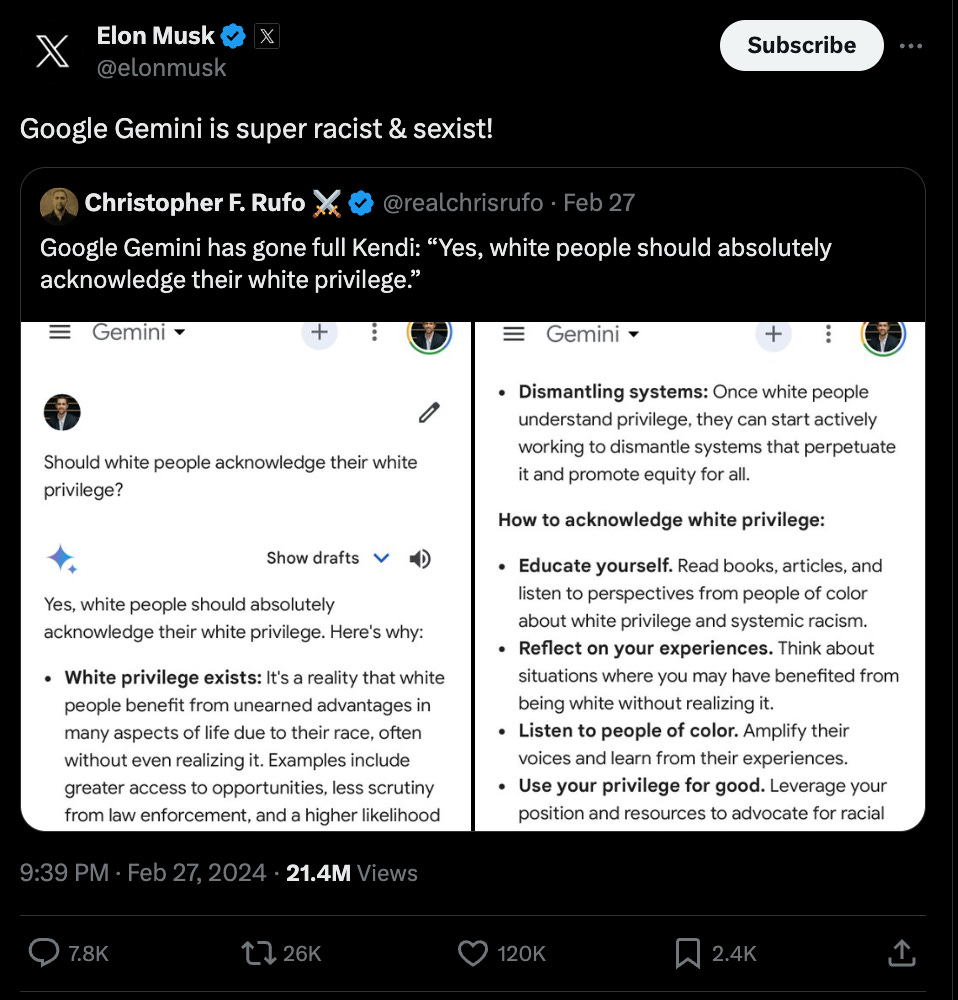Expand the Show drafts chevron
This screenshot has height=1000, width=958.
pyautogui.click(x=381, y=558)
